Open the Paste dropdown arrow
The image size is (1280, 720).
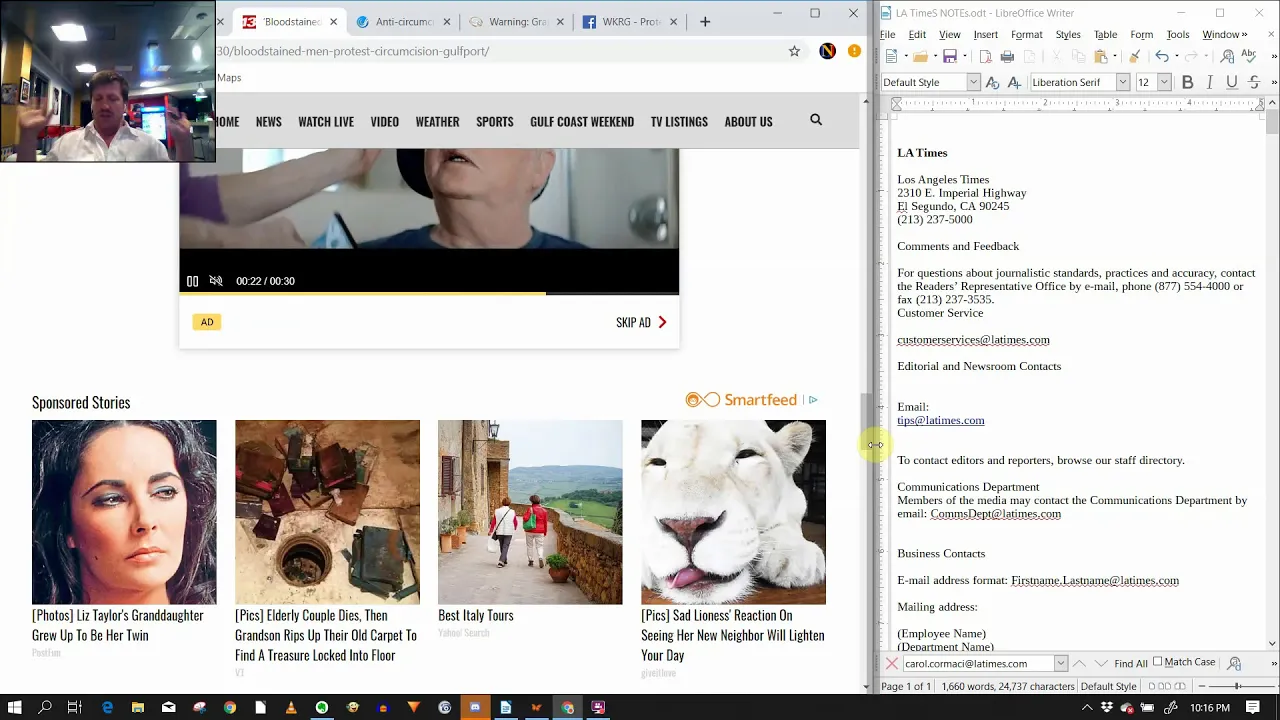[x=1115, y=57]
